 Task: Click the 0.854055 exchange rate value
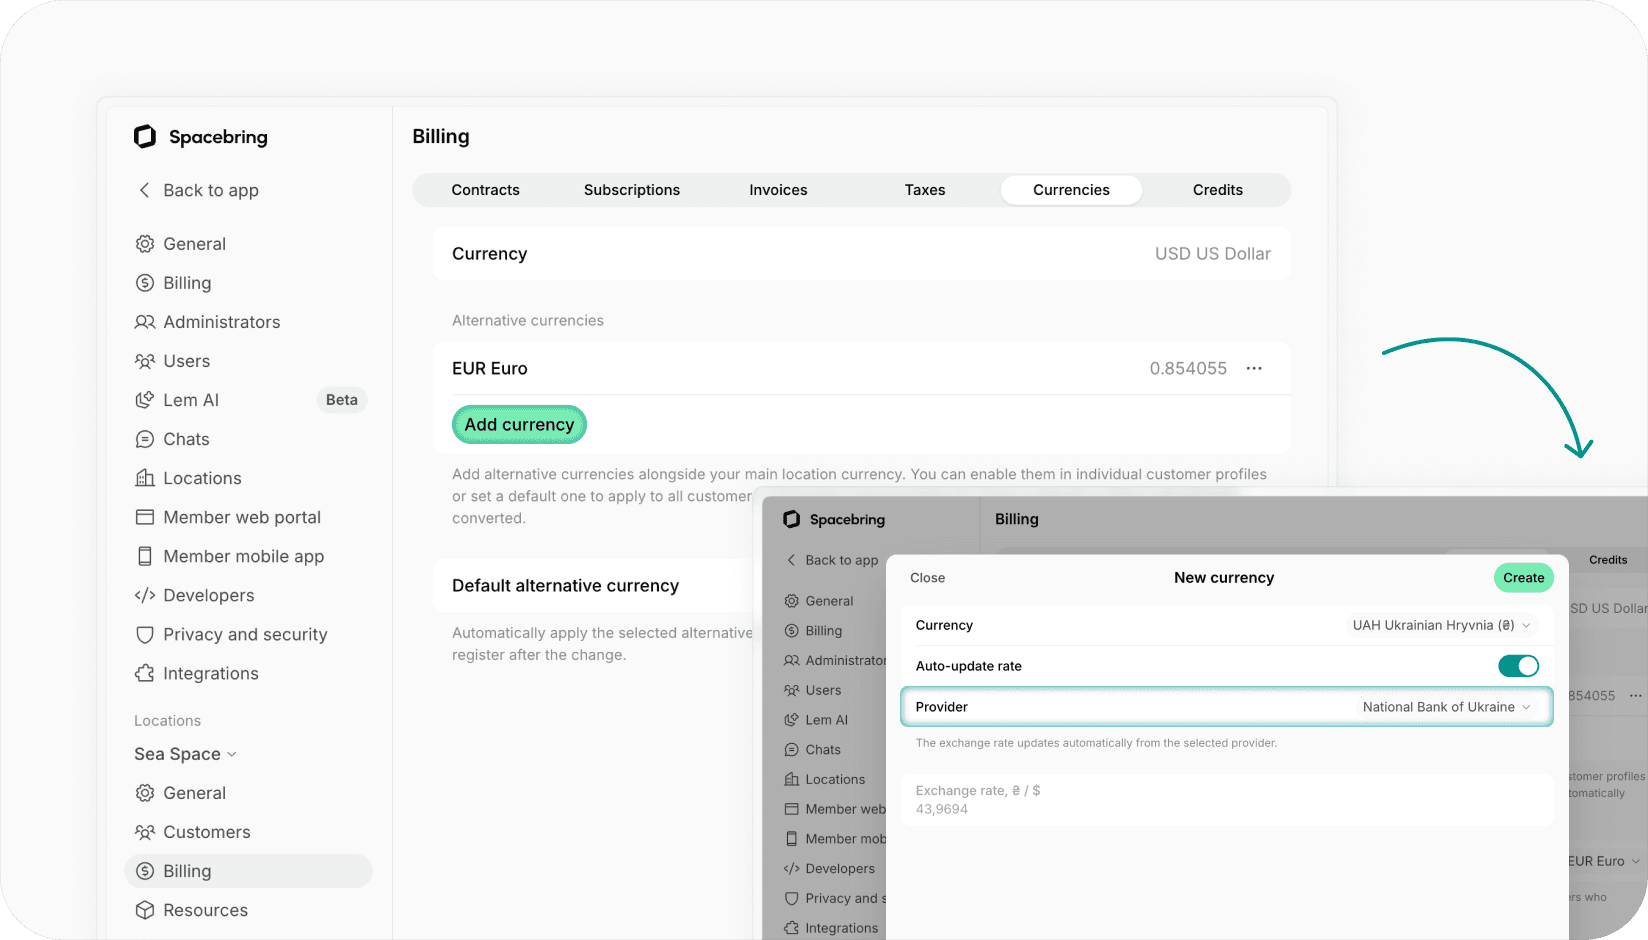(1188, 368)
